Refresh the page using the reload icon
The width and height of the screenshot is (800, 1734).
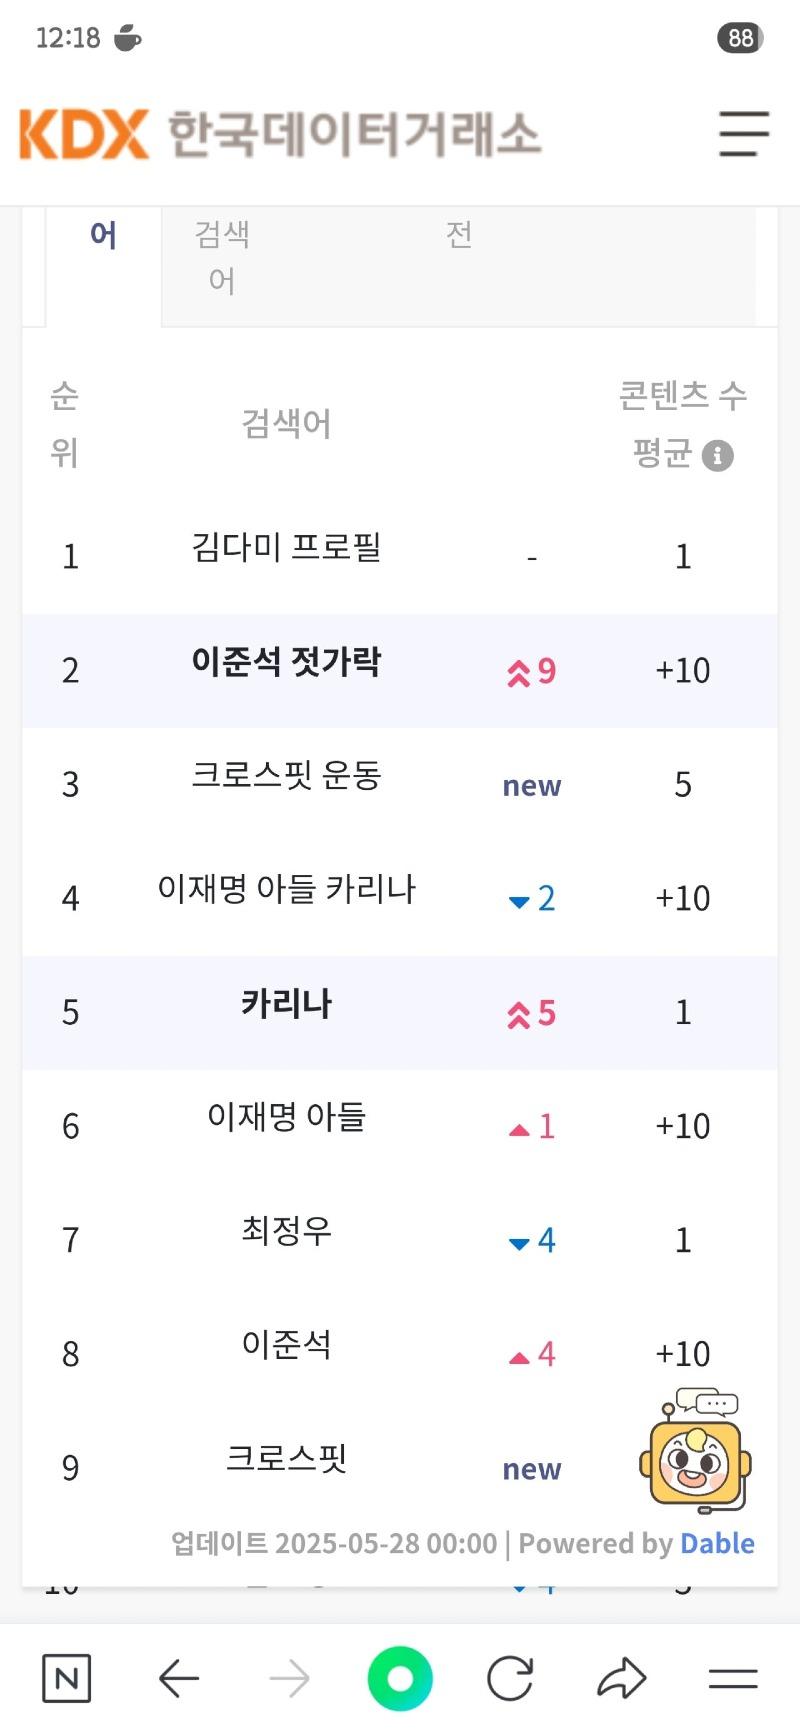pyautogui.click(x=510, y=1678)
